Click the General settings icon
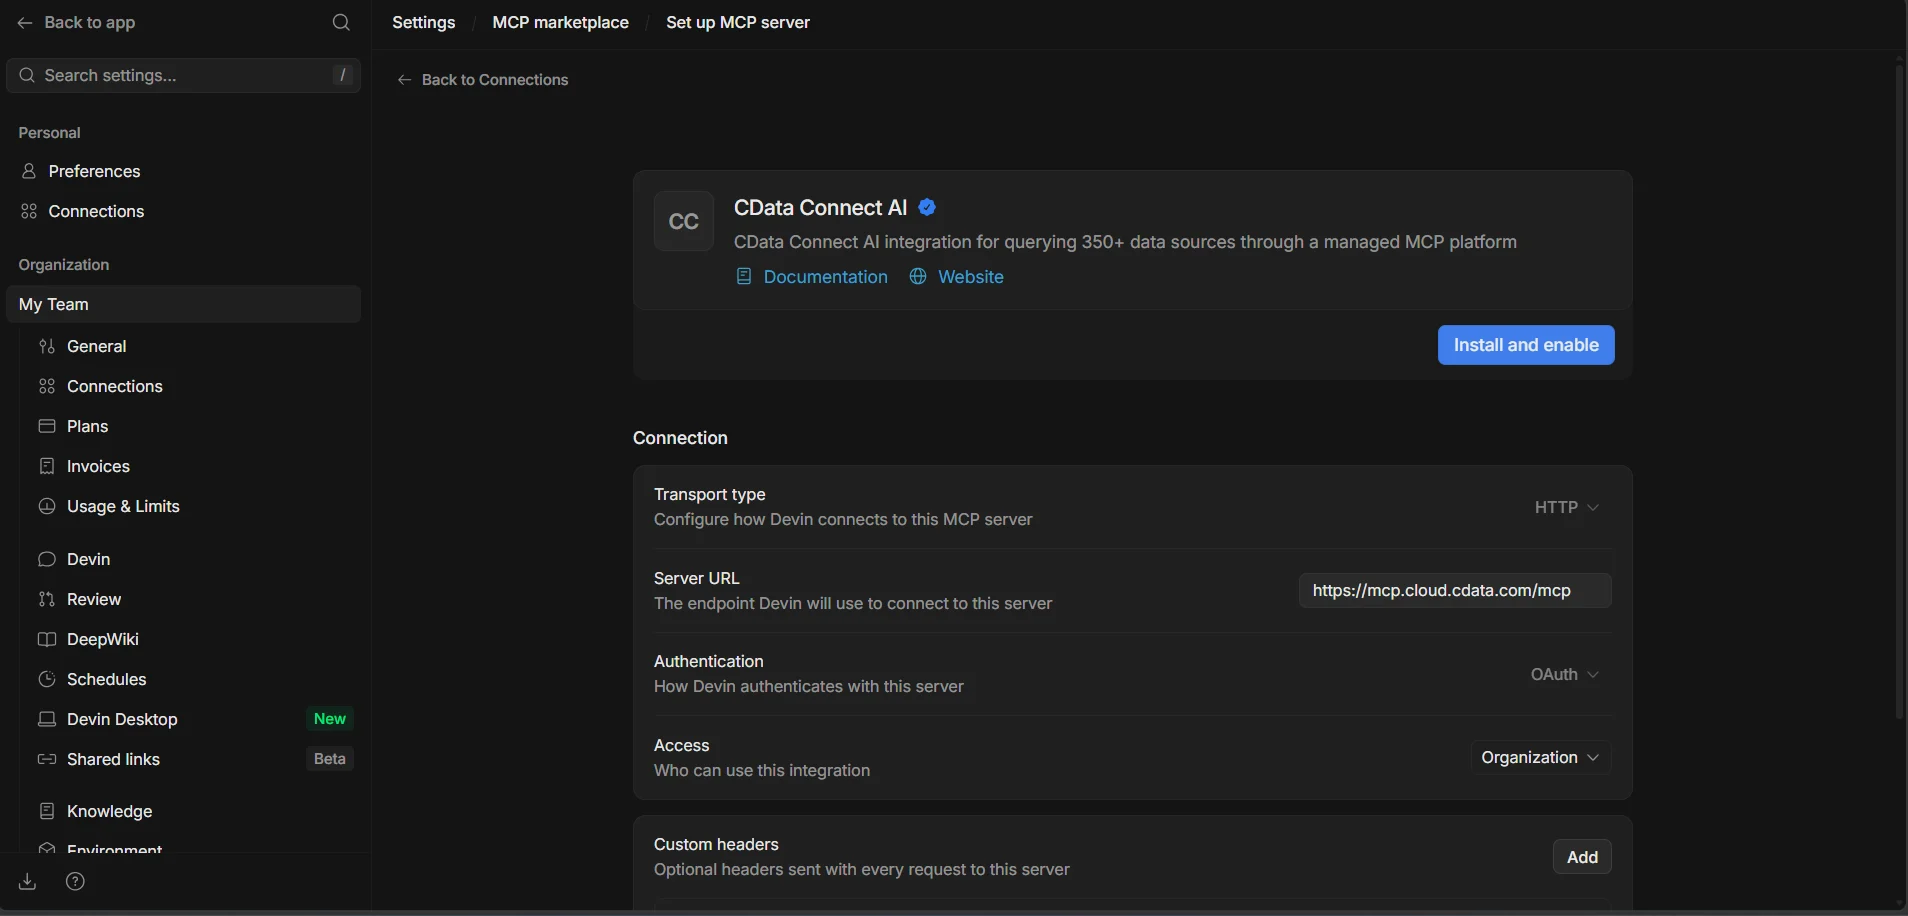This screenshot has width=1908, height=916. 46,346
